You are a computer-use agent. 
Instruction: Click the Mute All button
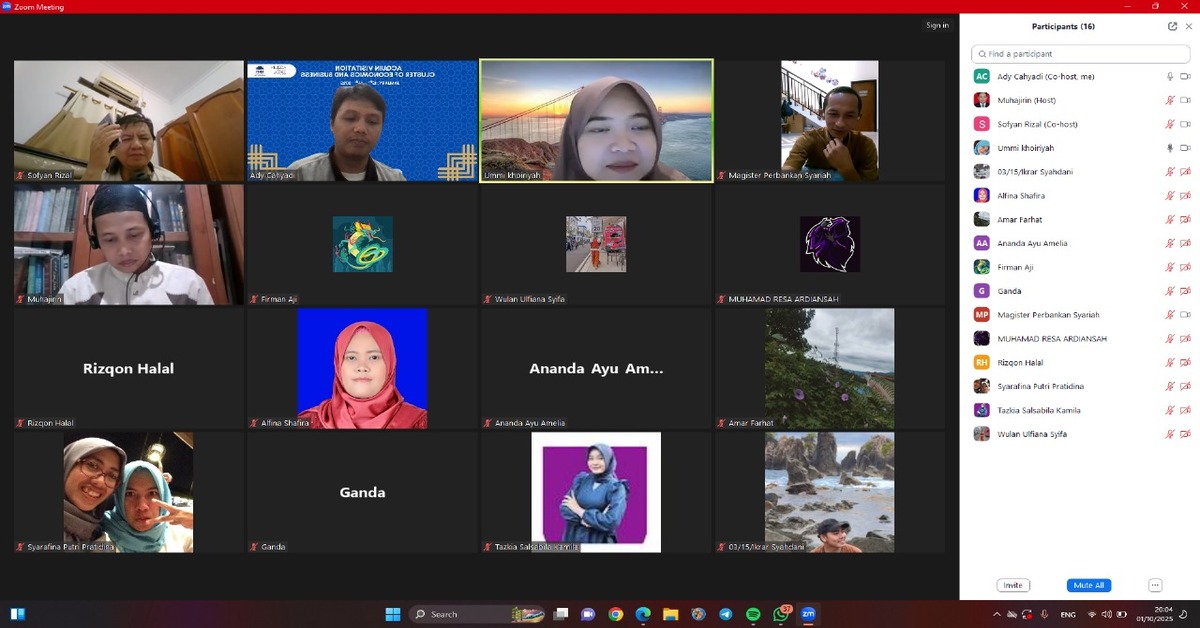[x=1088, y=585]
